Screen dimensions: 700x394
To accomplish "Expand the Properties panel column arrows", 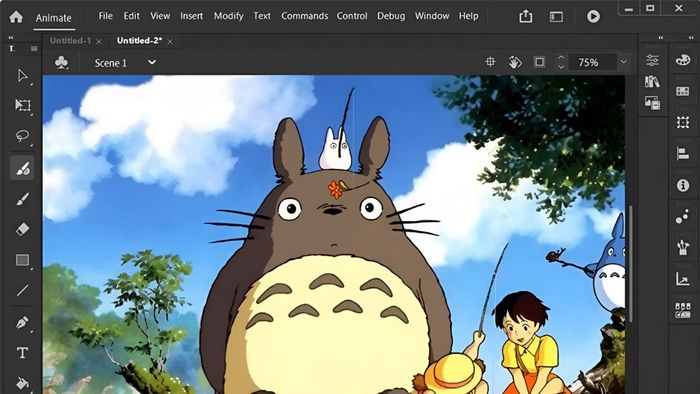I will point(661,38).
